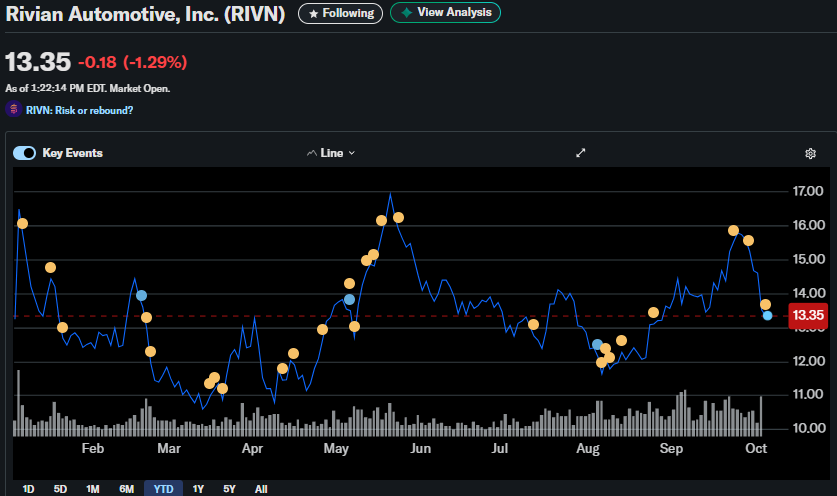Viewport: 837px width, 496px height.
Task: Select 5D time range
Action: pyautogui.click(x=60, y=489)
